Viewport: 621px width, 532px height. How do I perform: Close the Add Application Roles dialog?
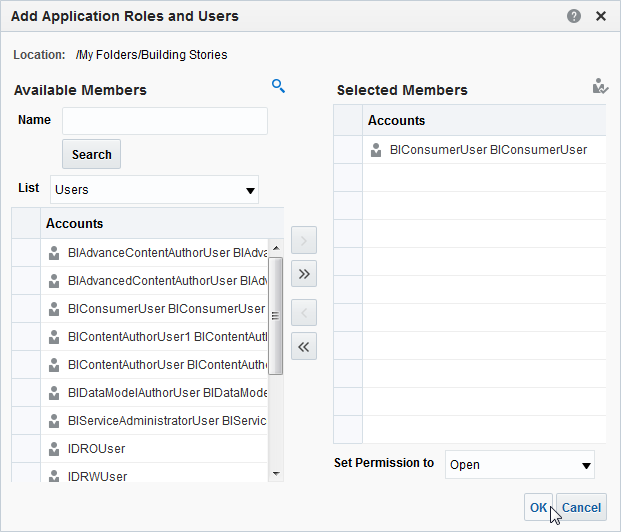pos(601,16)
